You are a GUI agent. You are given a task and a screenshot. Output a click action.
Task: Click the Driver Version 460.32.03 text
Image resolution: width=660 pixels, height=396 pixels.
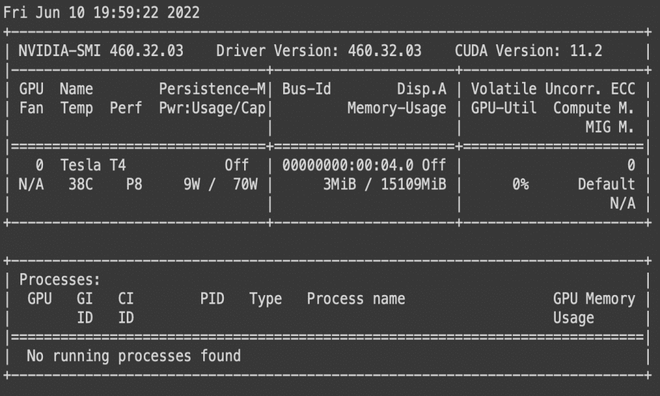(319, 50)
